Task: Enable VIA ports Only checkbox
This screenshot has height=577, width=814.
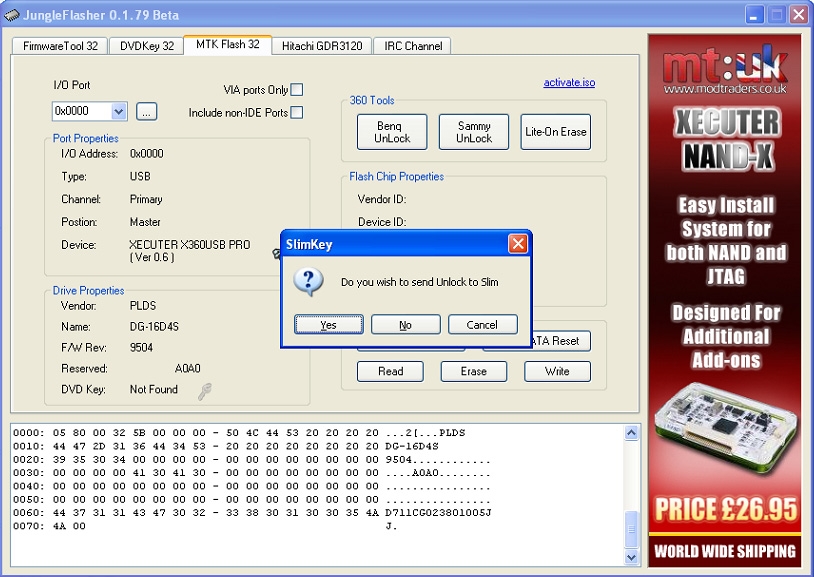Action: pos(297,89)
